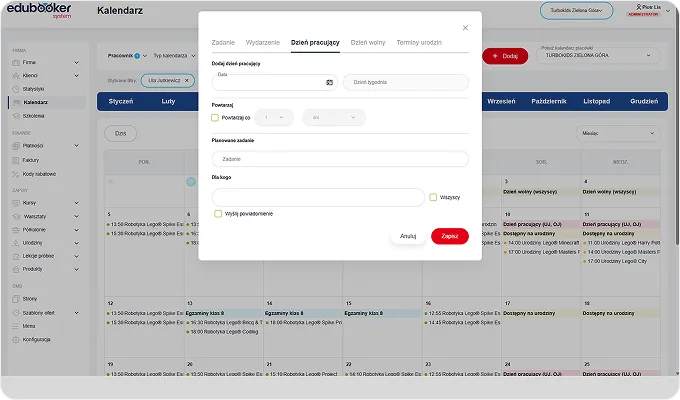Check the Wyślij powiadomienie option
This screenshot has width=680, height=400.
click(x=218, y=213)
